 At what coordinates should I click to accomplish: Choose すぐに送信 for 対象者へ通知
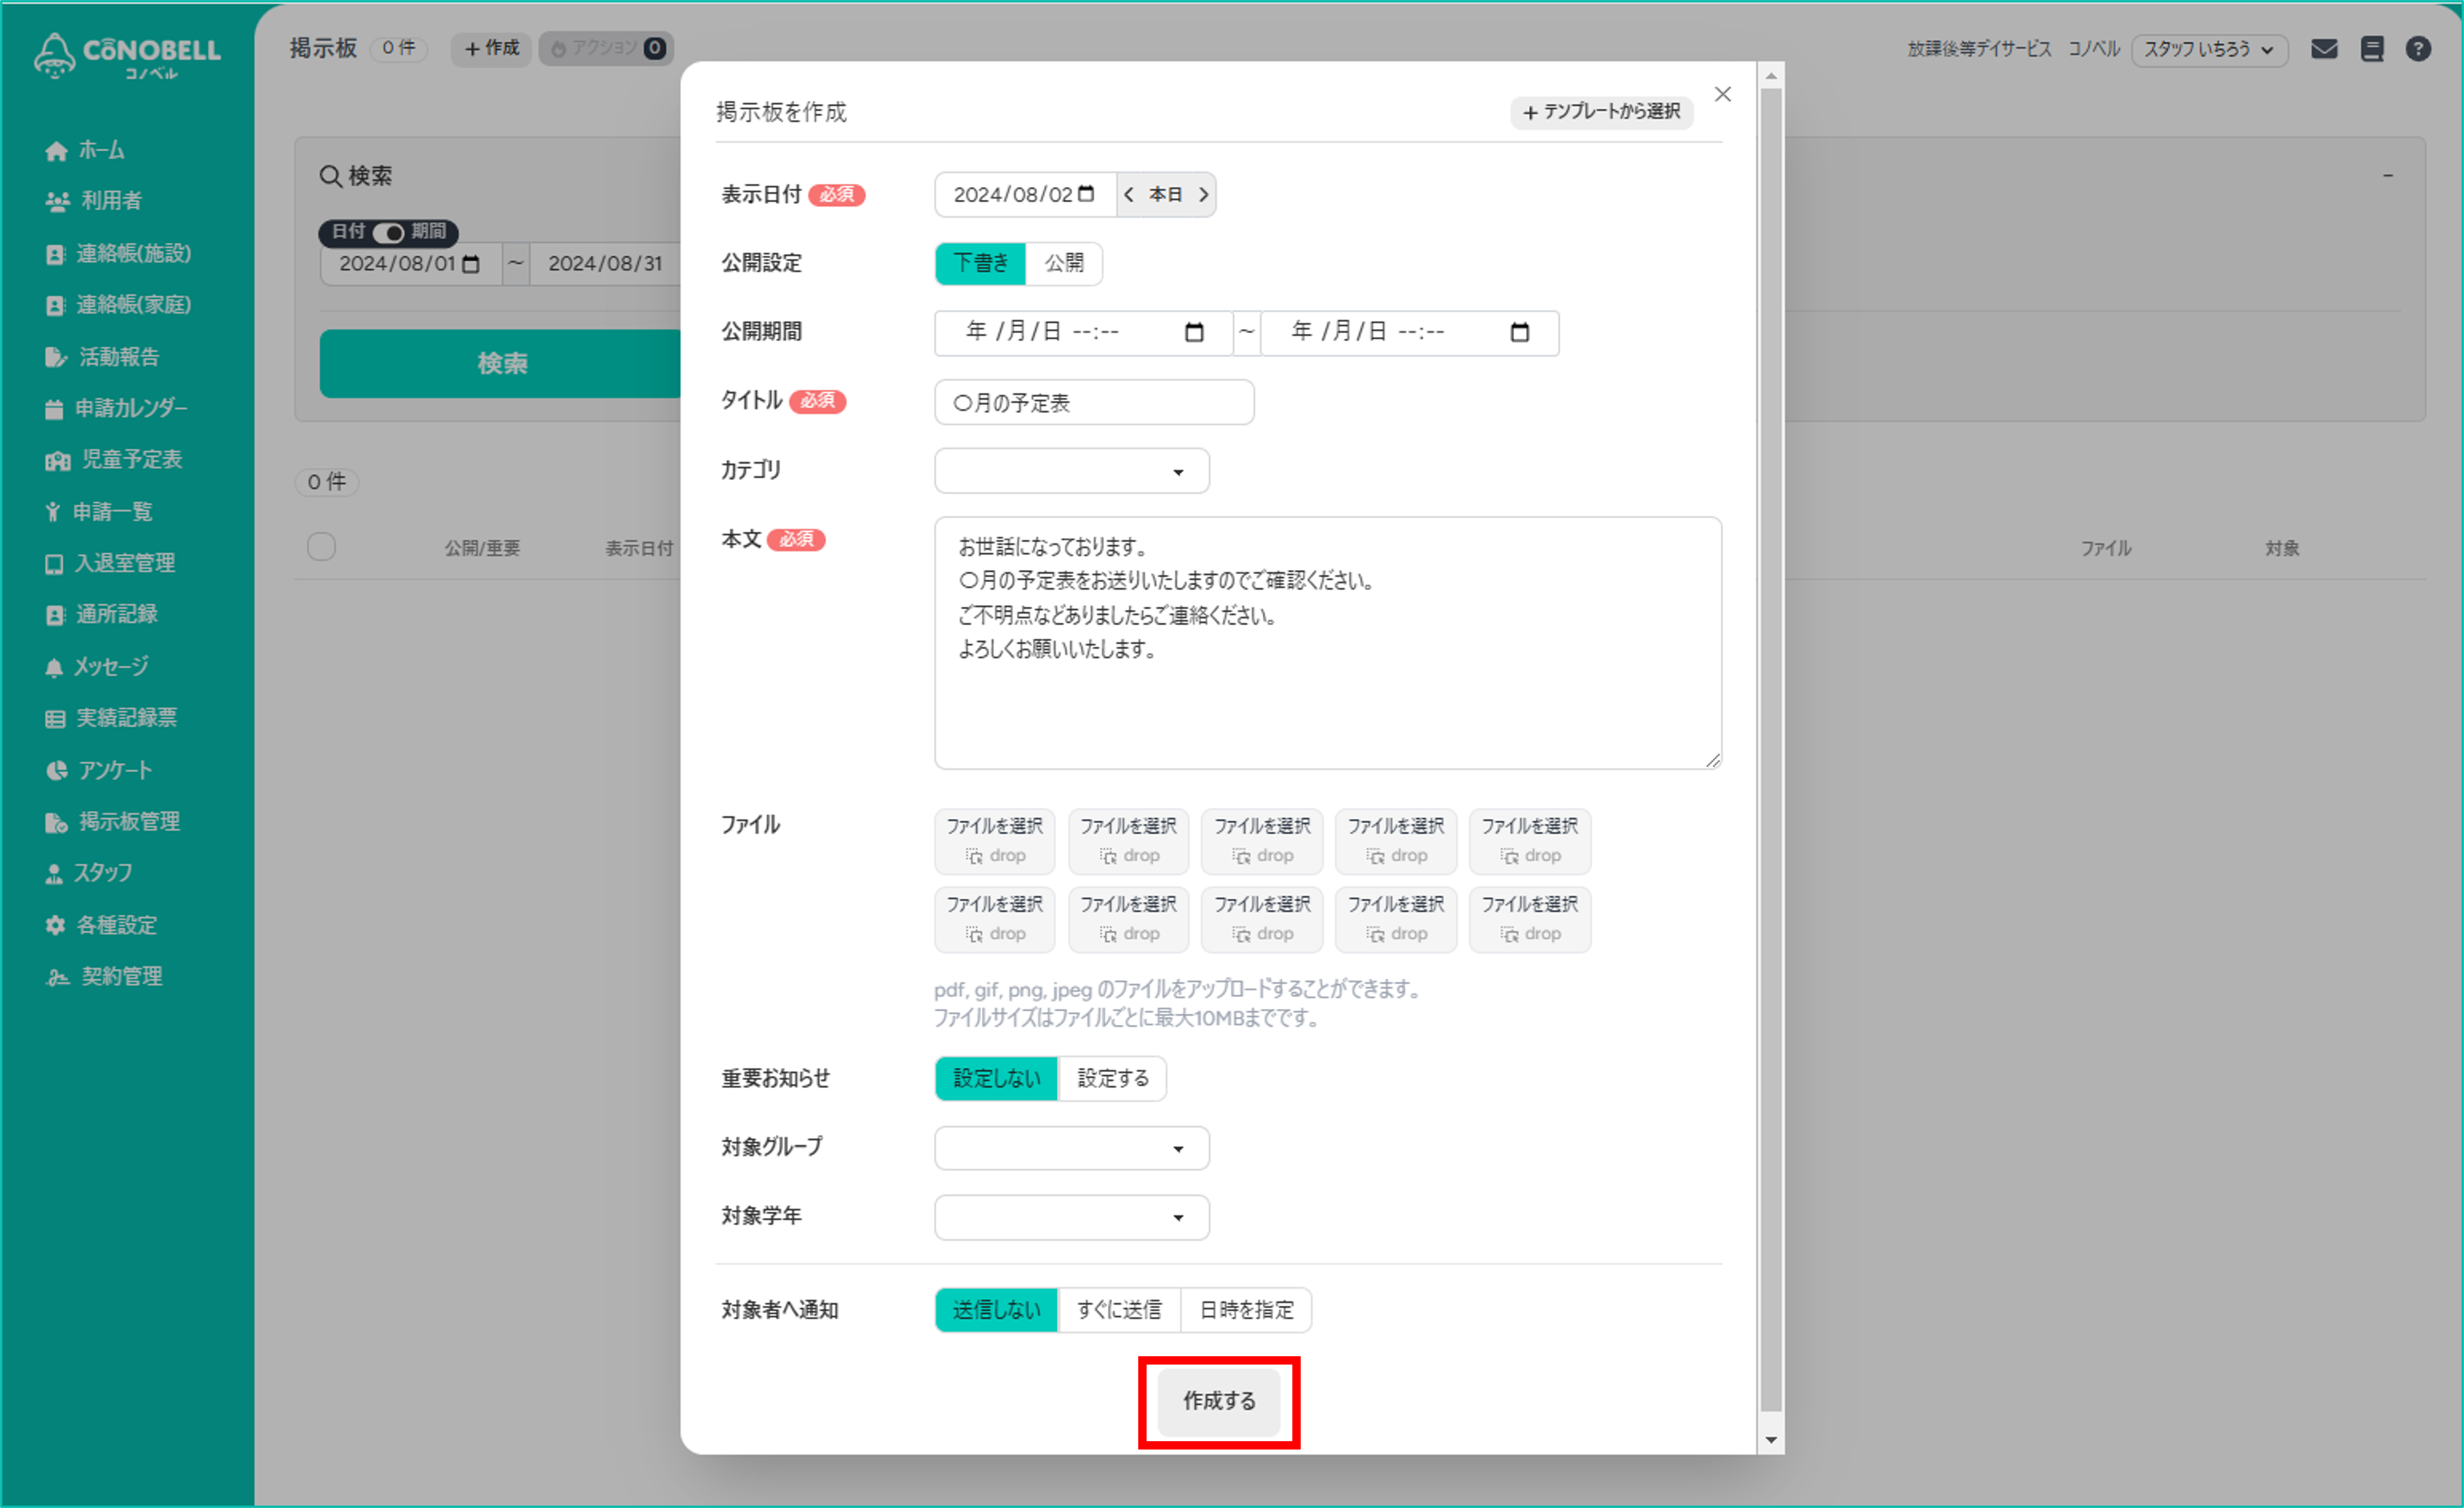[x=1119, y=1310]
